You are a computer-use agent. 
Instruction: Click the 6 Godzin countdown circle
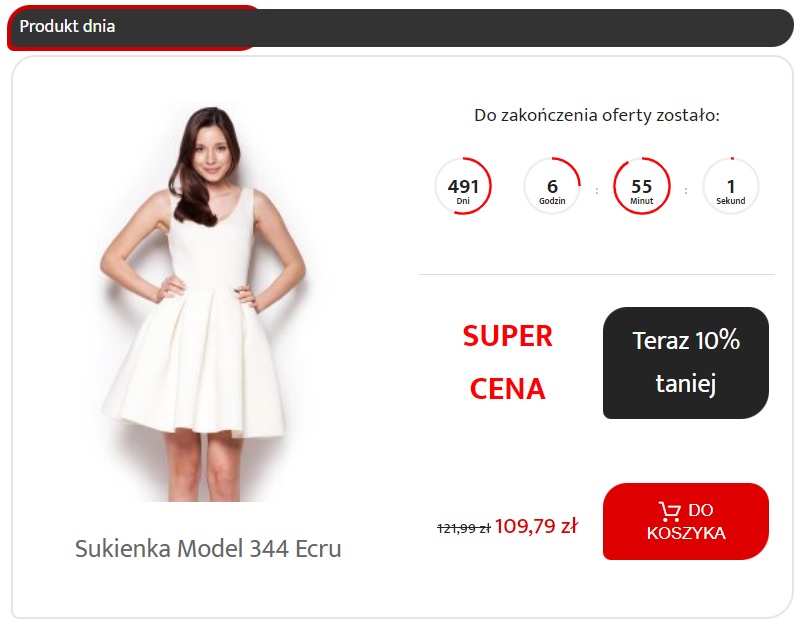(x=552, y=186)
